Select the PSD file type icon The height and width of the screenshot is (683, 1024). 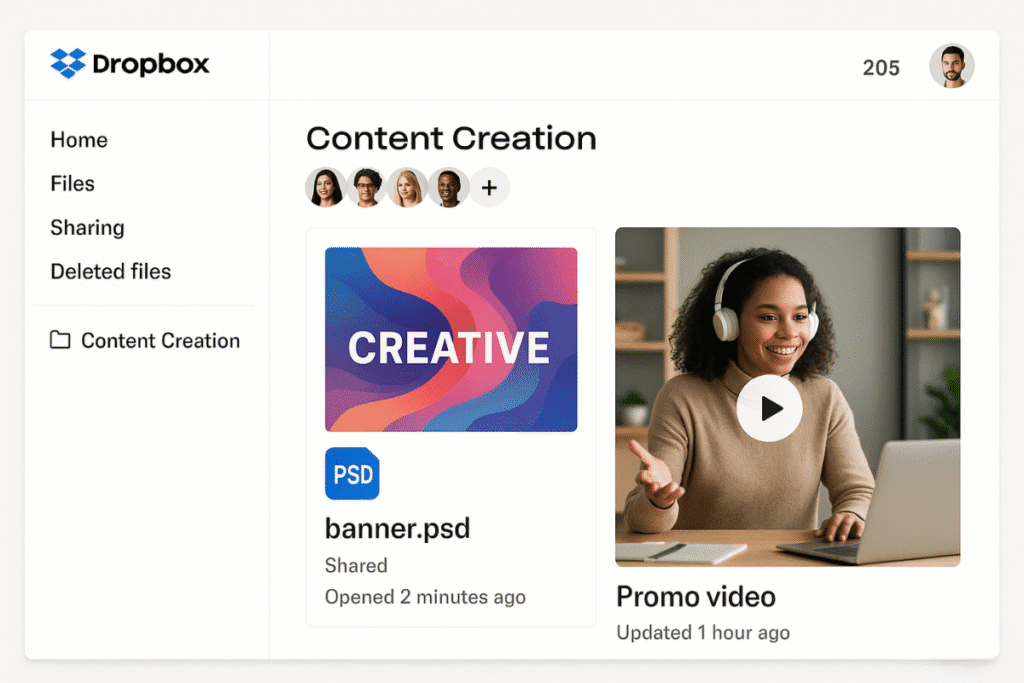351,473
